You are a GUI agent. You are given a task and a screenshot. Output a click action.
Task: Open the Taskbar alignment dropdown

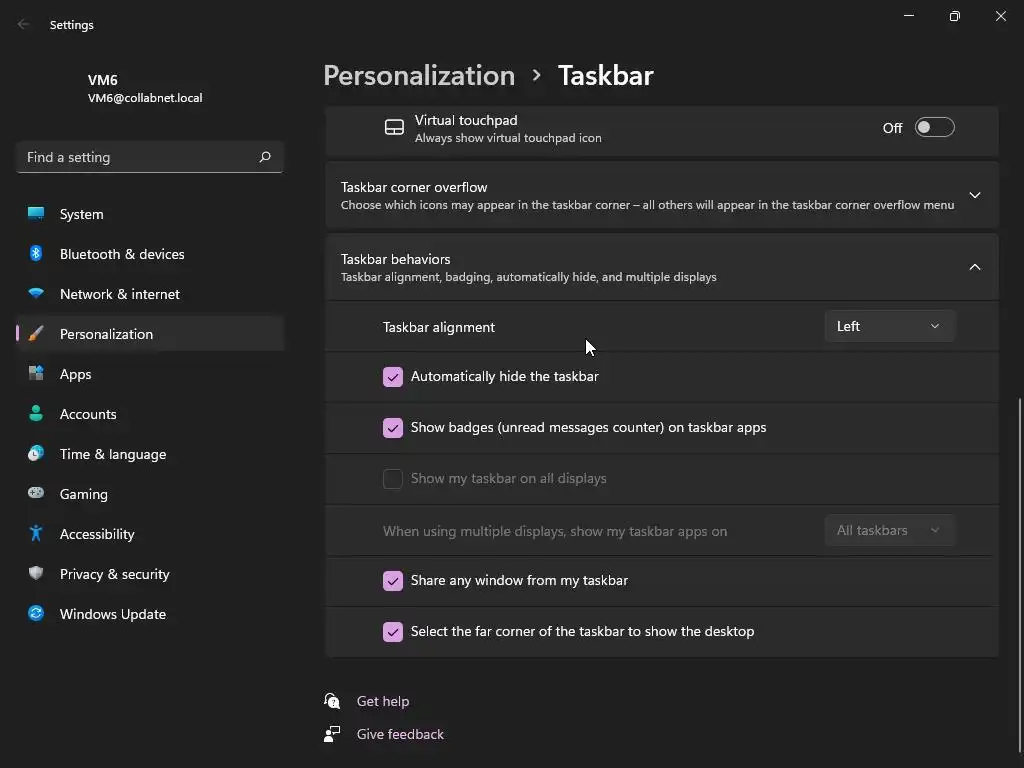click(889, 326)
